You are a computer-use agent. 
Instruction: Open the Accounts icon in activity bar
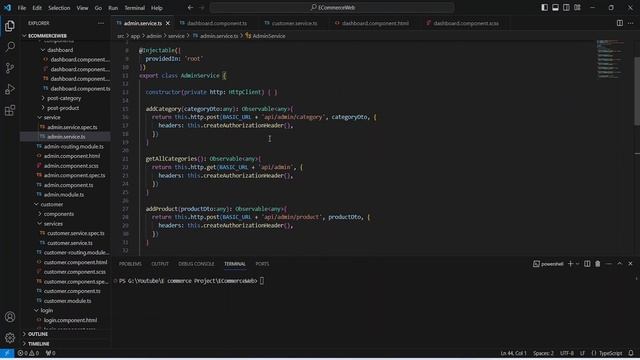tap(10, 317)
